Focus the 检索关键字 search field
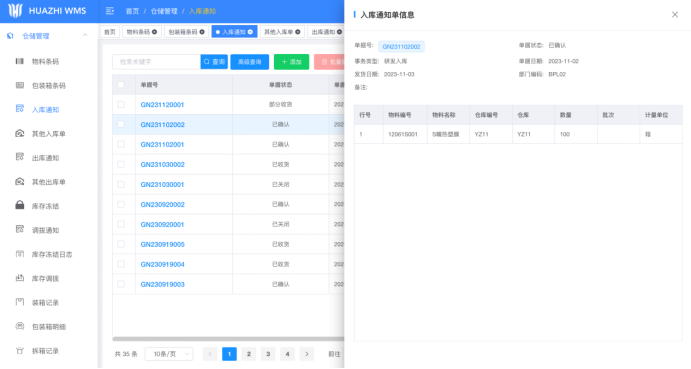This screenshot has height=369, width=691. click(x=156, y=62)
